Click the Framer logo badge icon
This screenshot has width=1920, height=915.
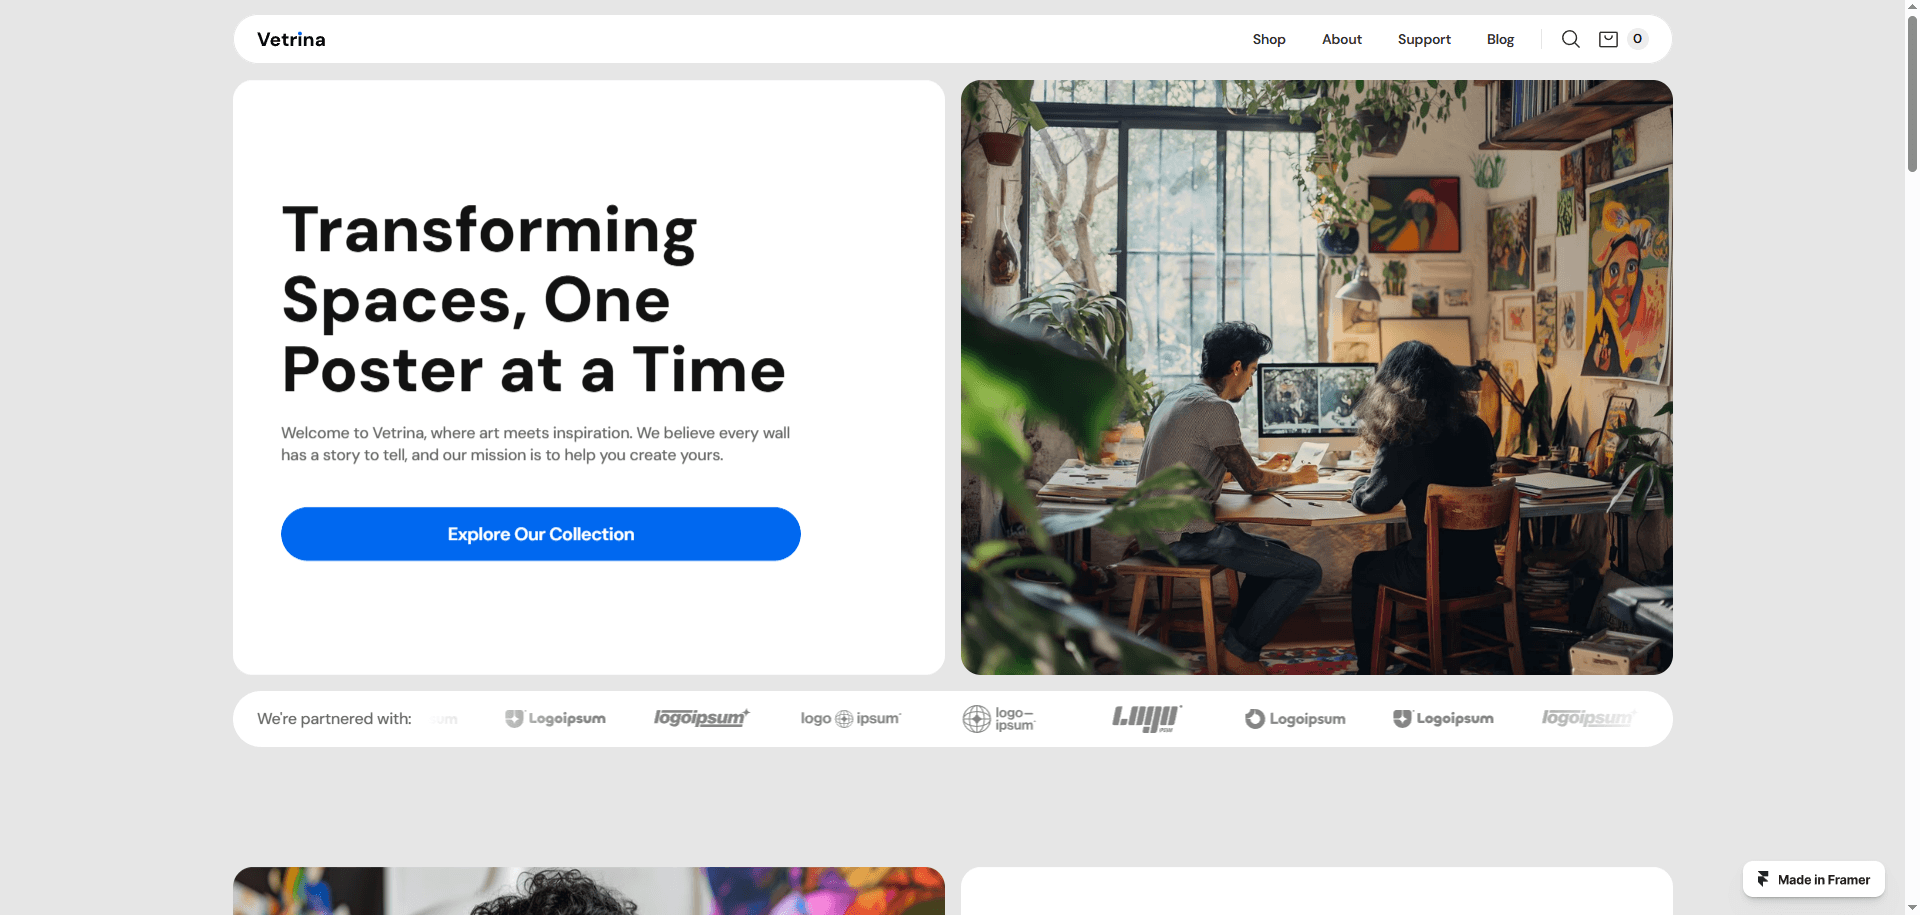pos(1764,879)
